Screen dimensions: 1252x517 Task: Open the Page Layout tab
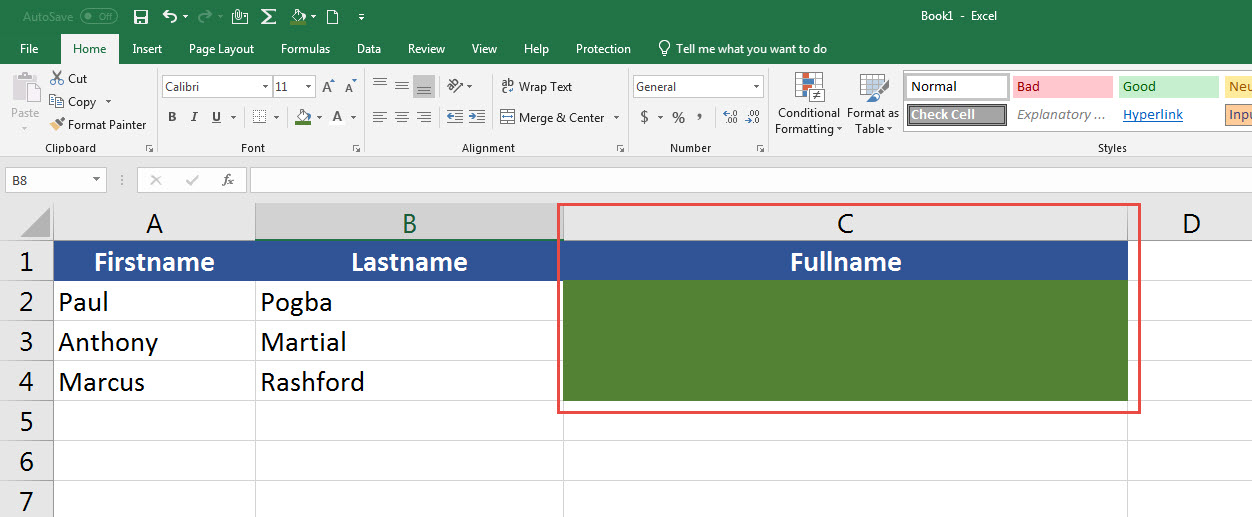point(221,49)
